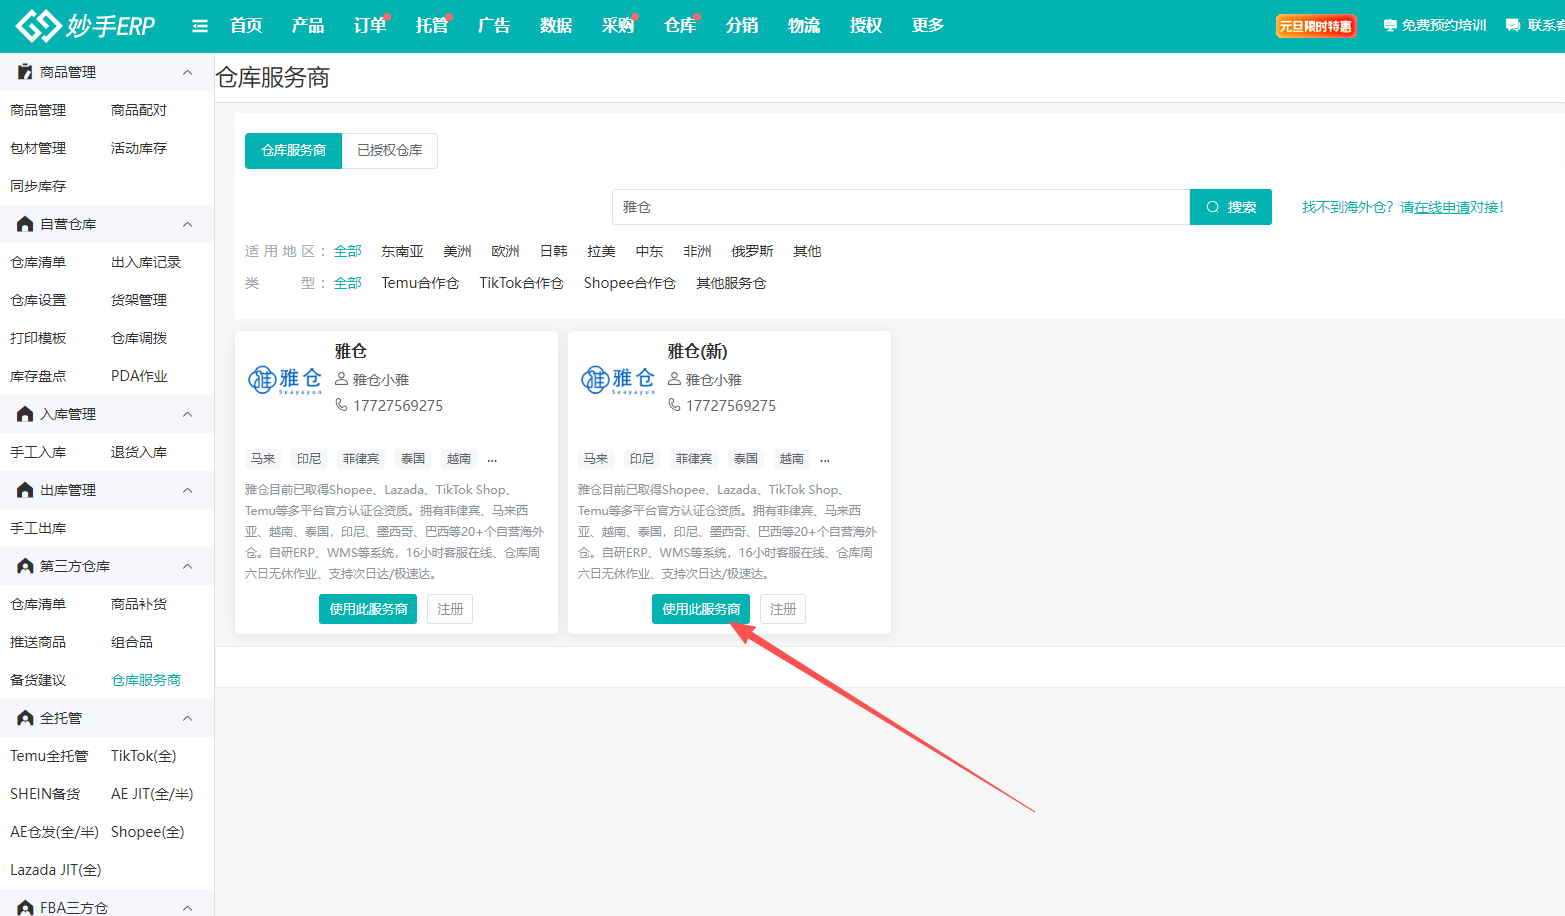Click the 搜索 search button
Viewport: 1565px width, 916px height.
[1231, 207]
